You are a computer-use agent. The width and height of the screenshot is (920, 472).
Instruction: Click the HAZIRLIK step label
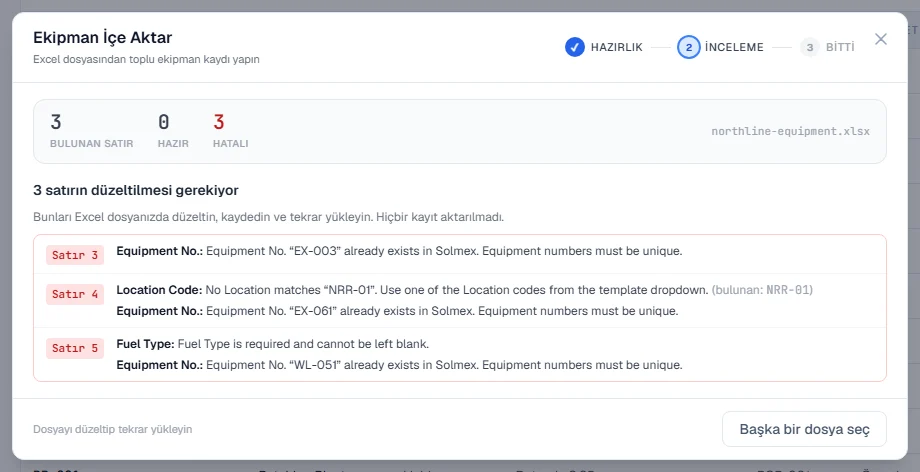[616, 47]
